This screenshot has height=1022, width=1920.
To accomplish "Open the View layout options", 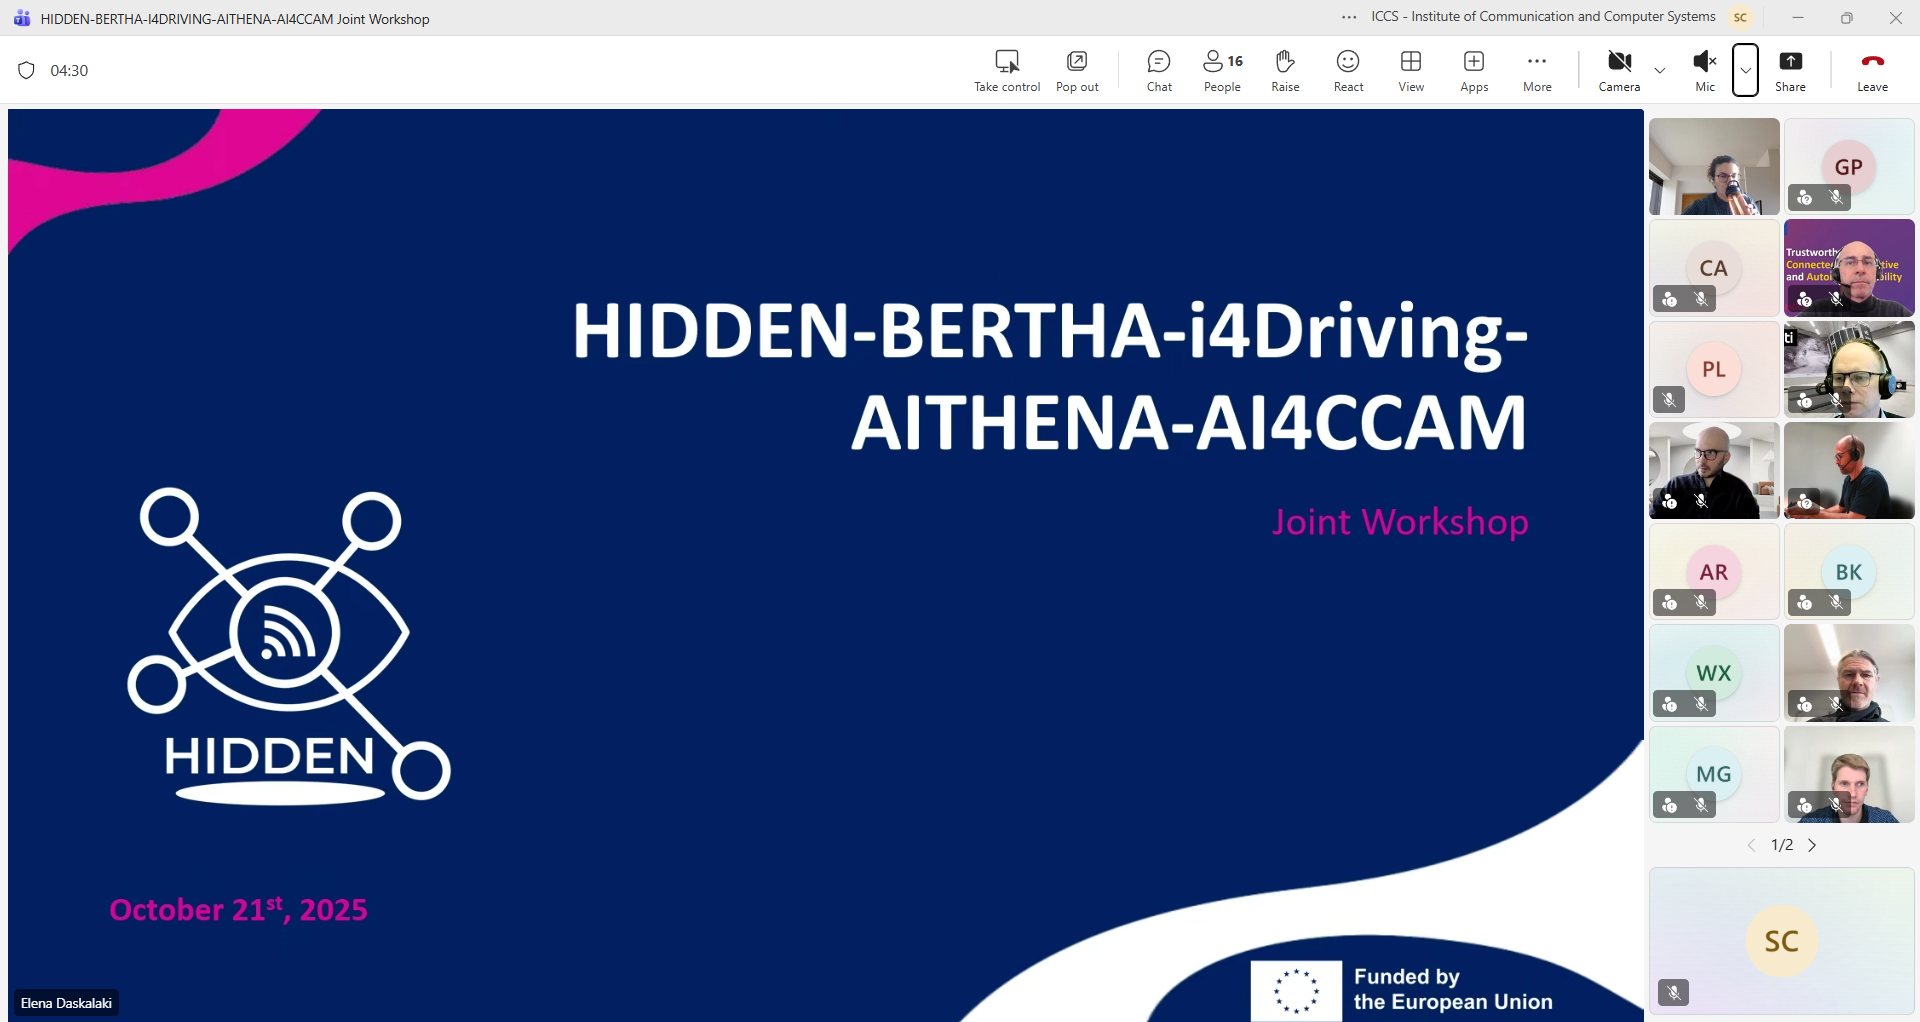I will coord(1411,71).
